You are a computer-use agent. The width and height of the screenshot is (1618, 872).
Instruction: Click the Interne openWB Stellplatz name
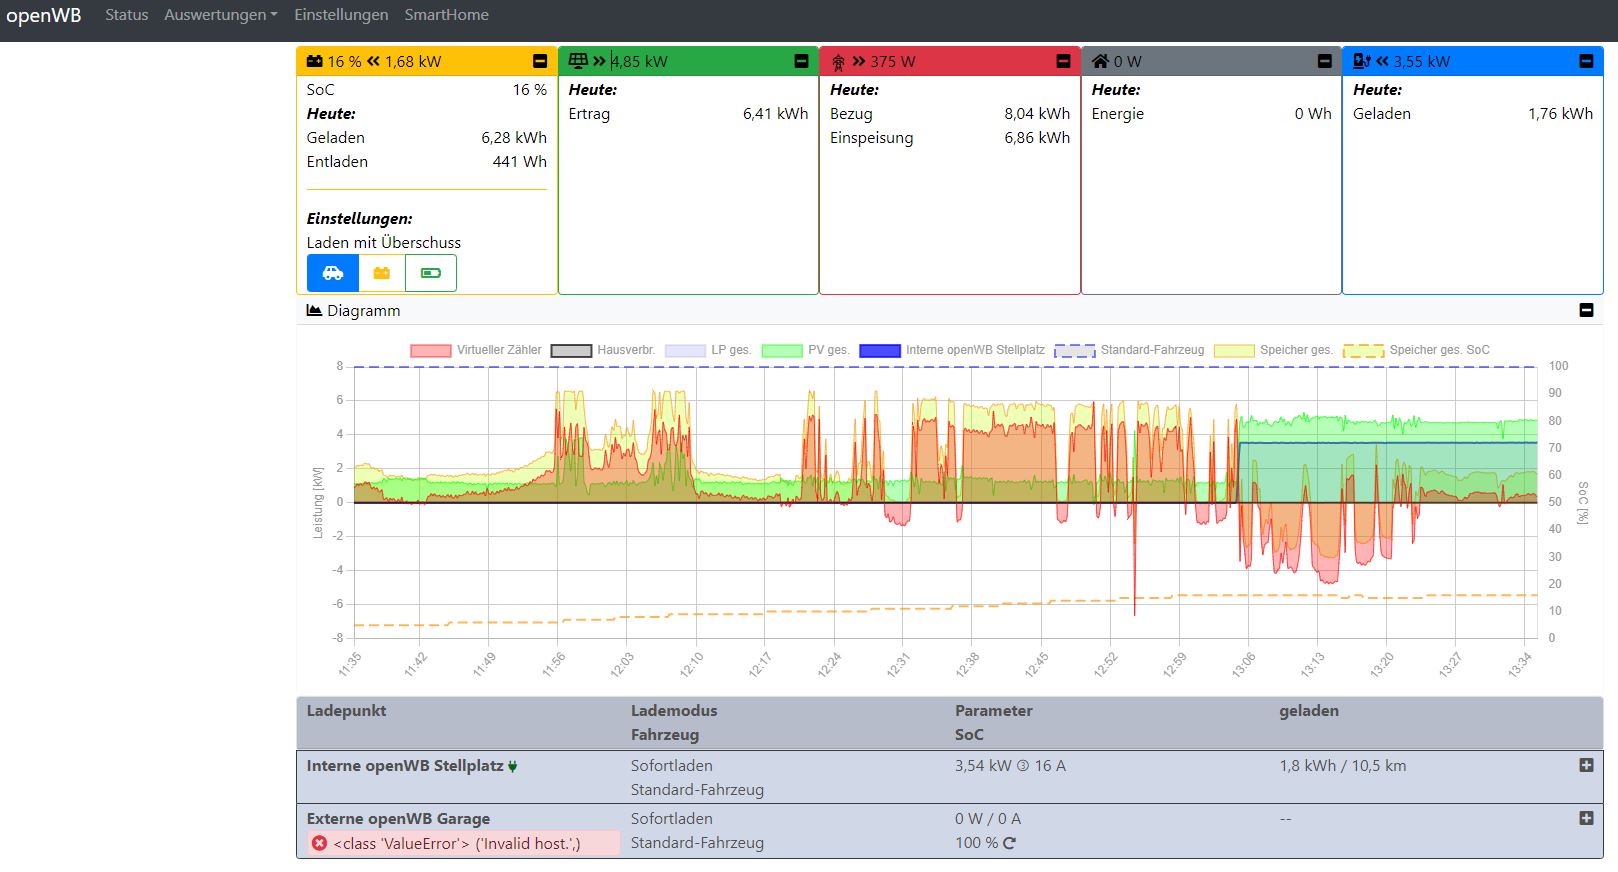(405, 766)
